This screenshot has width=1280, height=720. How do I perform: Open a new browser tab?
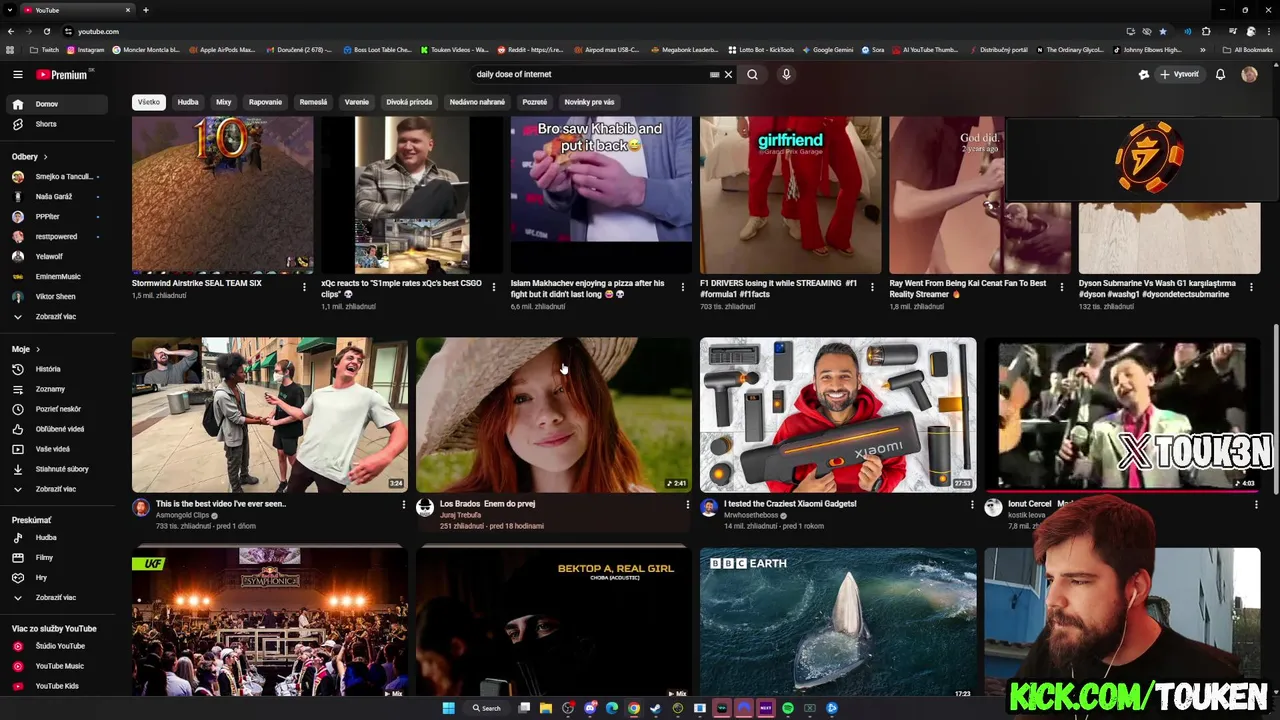146,10
